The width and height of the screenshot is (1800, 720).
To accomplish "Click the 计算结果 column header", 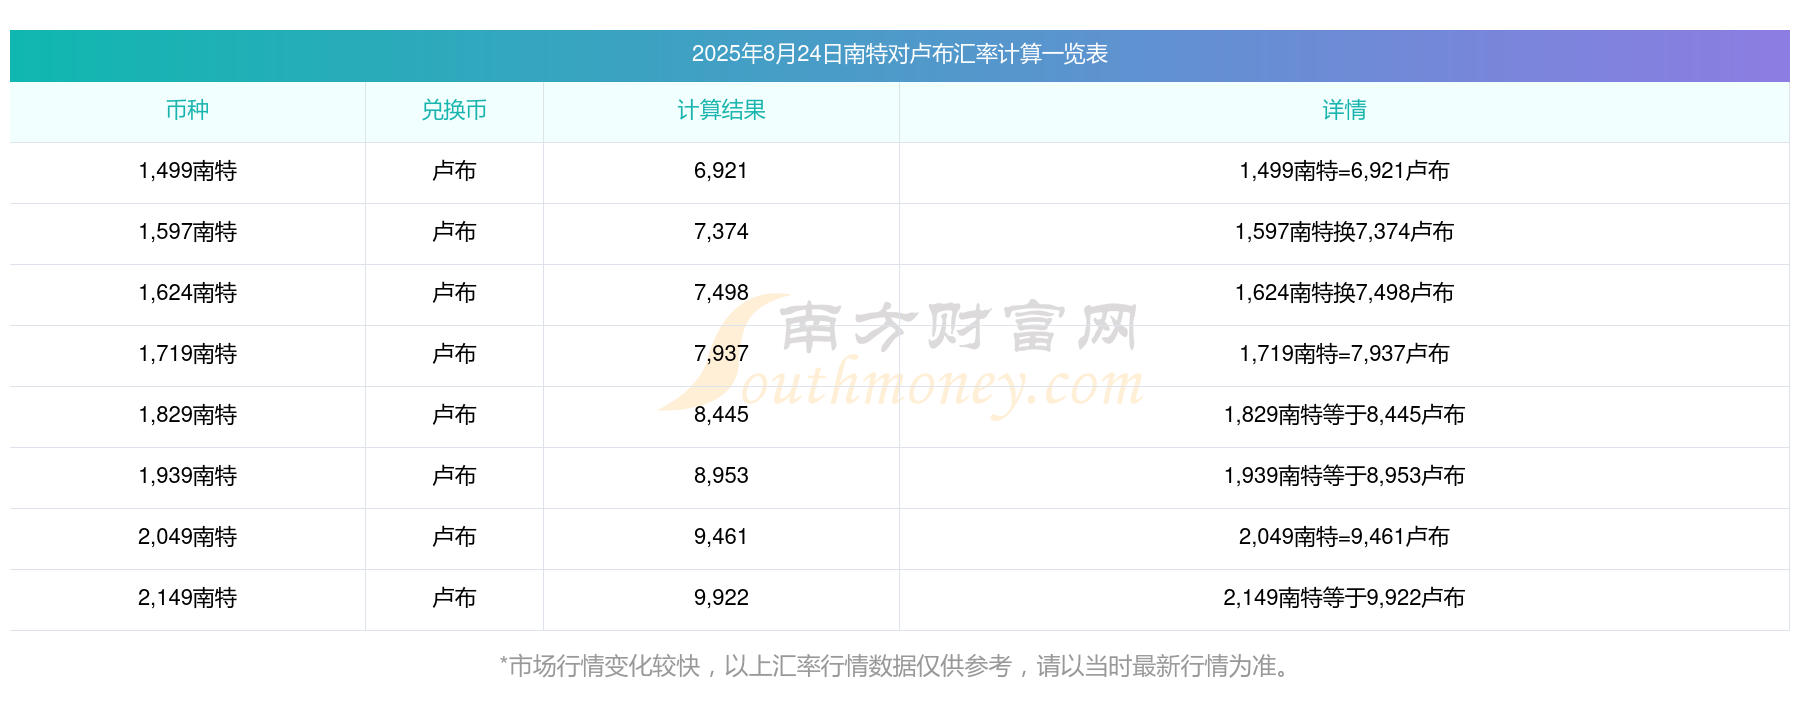I will [x=721, y=110].
